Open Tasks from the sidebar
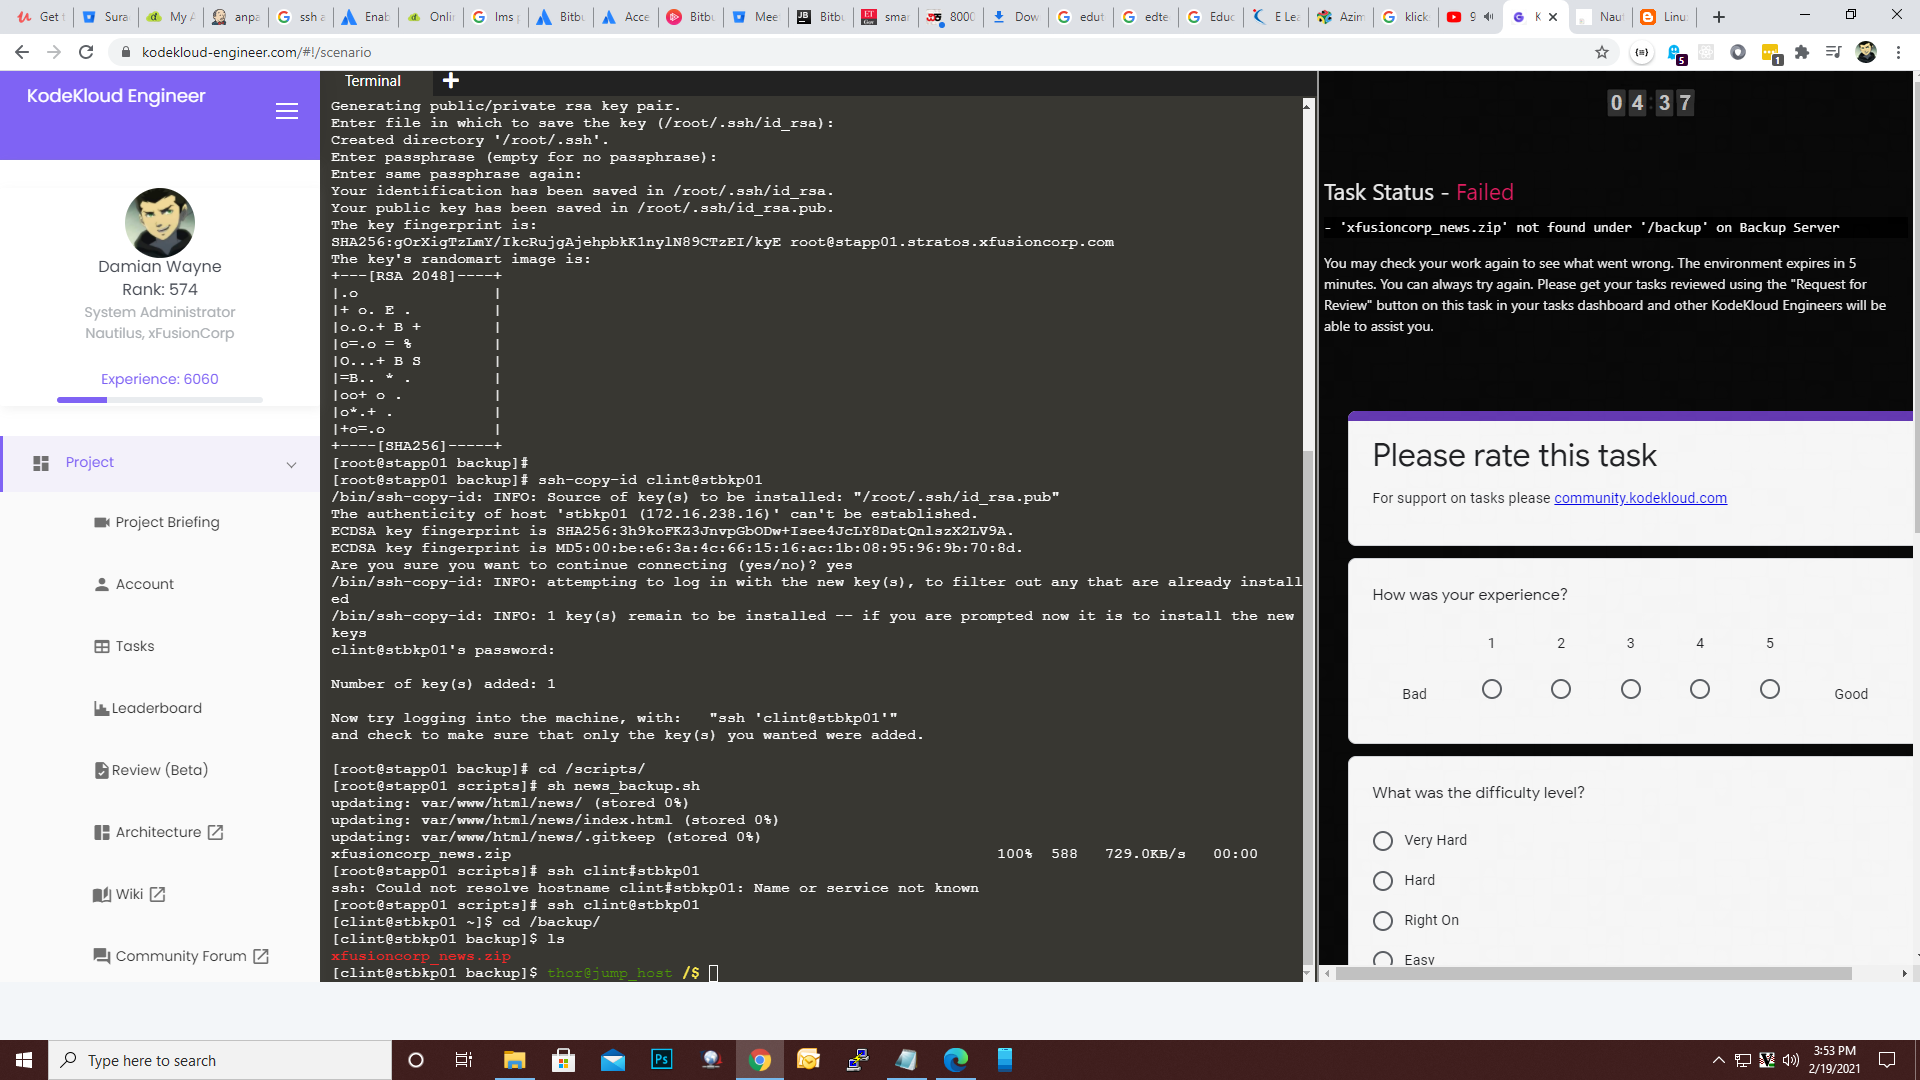The image size is (1920, 1080). point(134,646)
